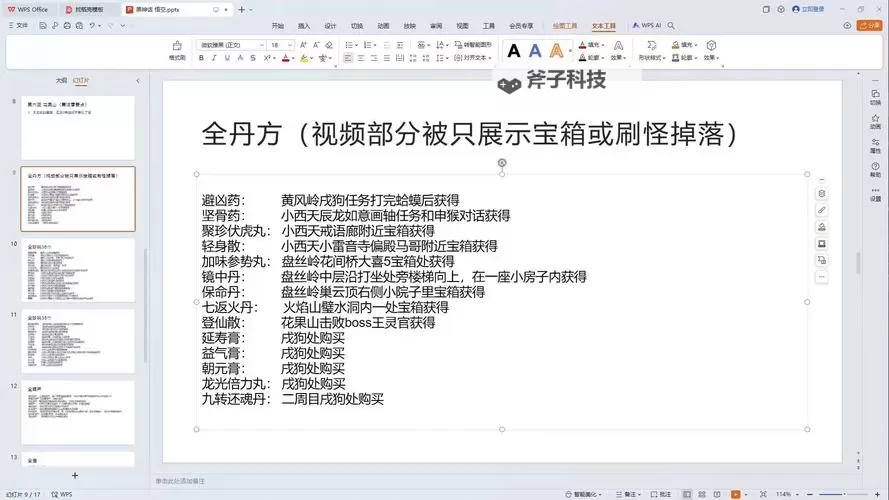Select left text alignment
Screen dimensions: 889x500
click(x=348, y=58)
